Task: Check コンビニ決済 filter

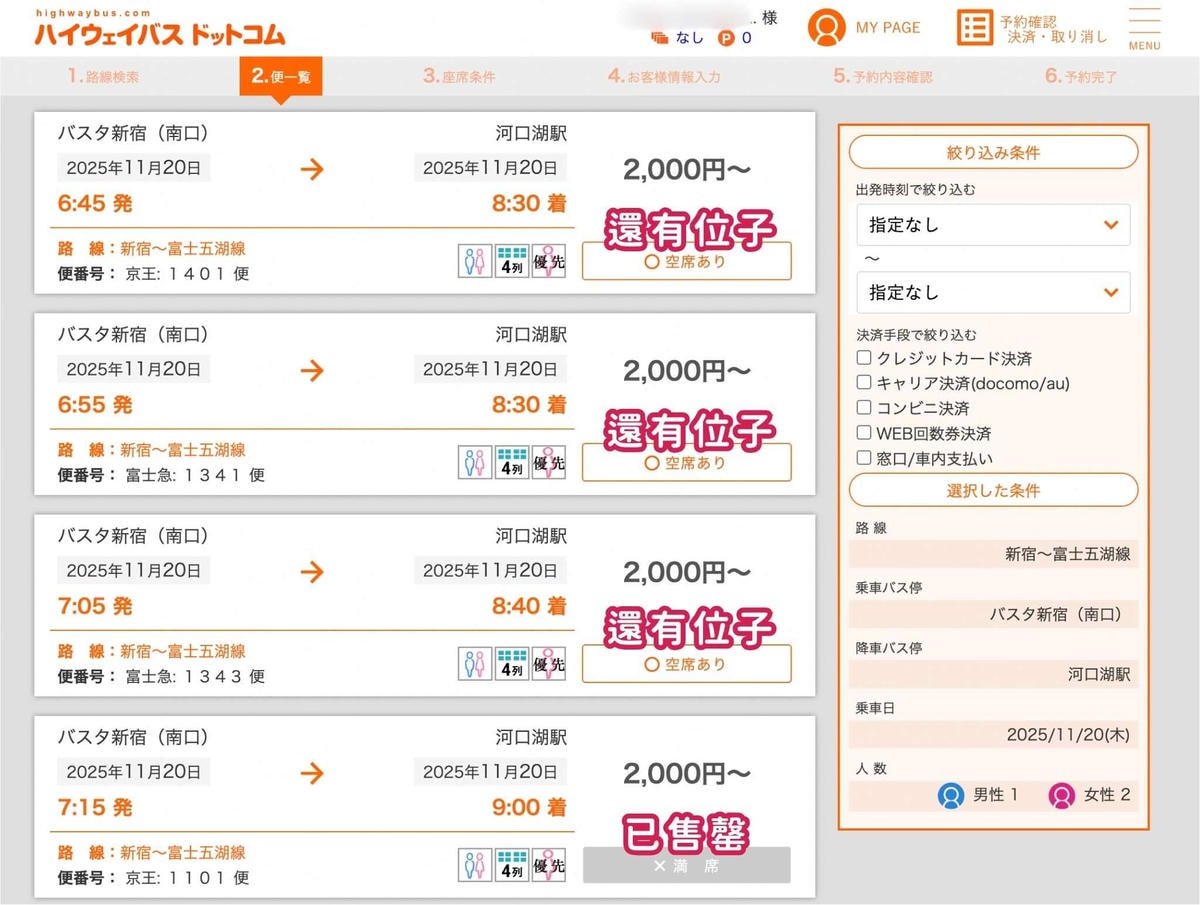Action: coord(864,408)
